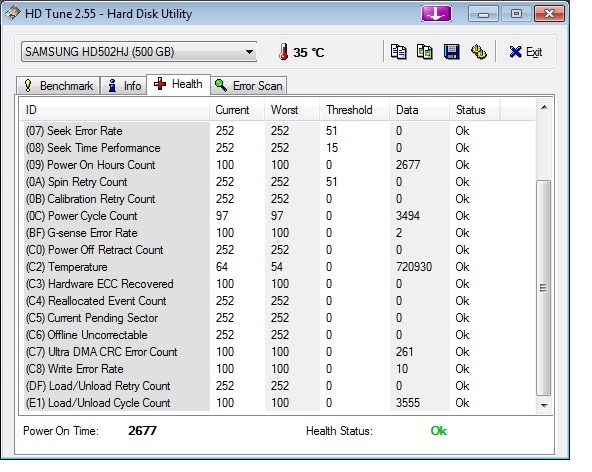Click the thermometer temperature icon
Viewport: 592px width, 472px height.
[284, 52]
